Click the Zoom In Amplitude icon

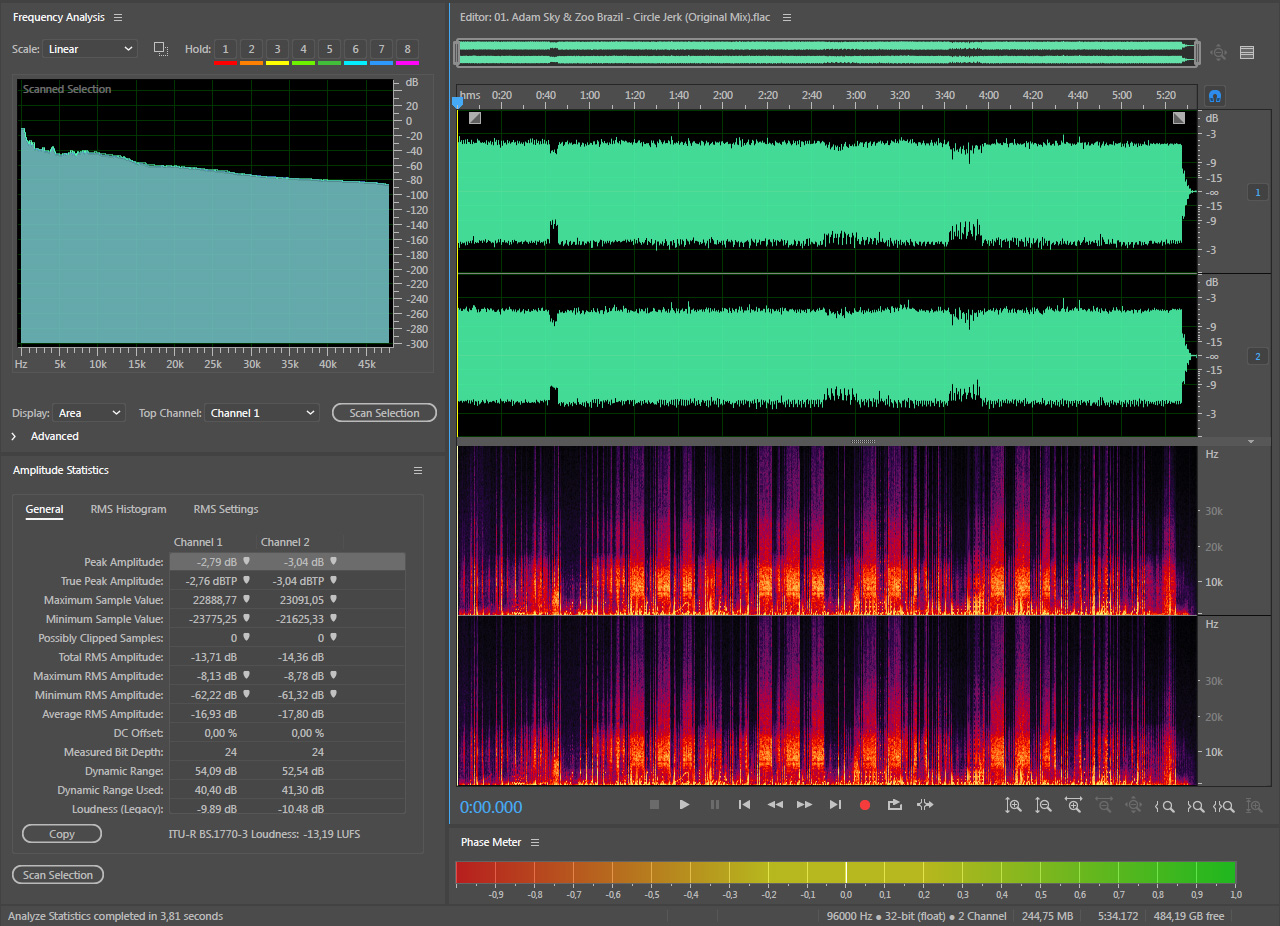[1014, 805]
